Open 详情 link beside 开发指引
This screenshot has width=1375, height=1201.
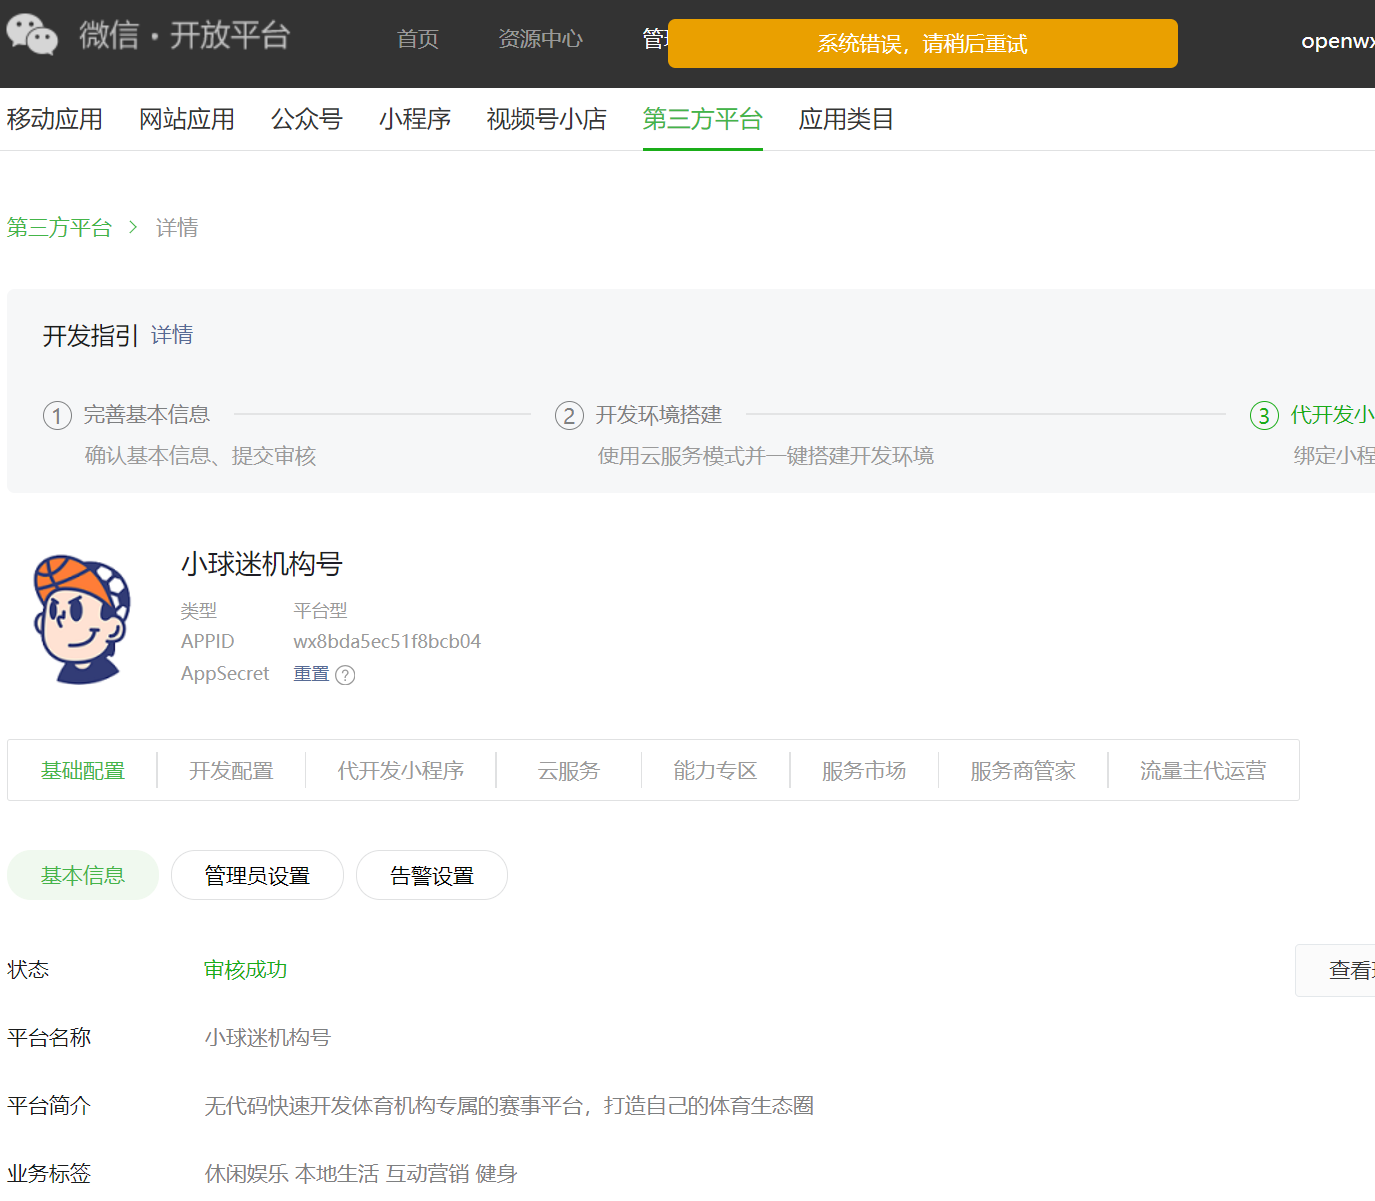tap(172, 335)
